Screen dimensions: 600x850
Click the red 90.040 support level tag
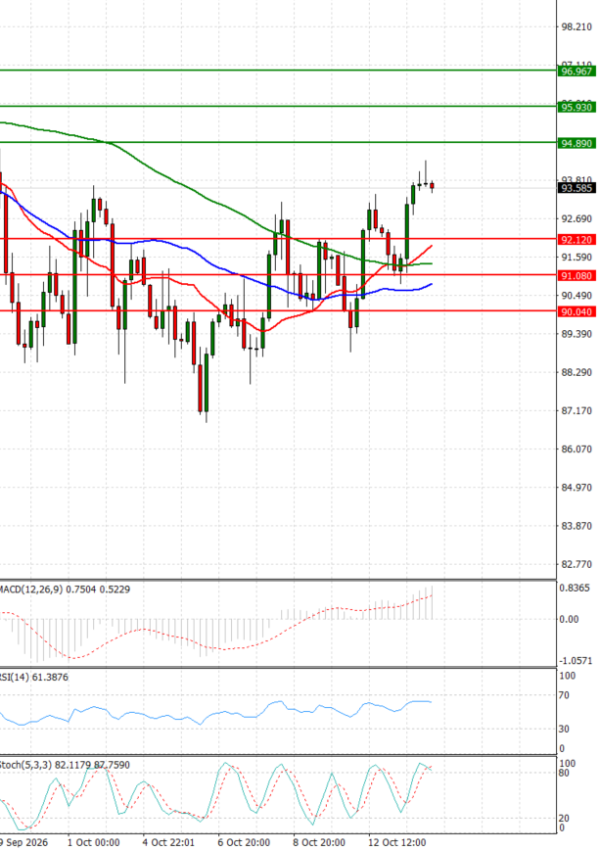577,312
